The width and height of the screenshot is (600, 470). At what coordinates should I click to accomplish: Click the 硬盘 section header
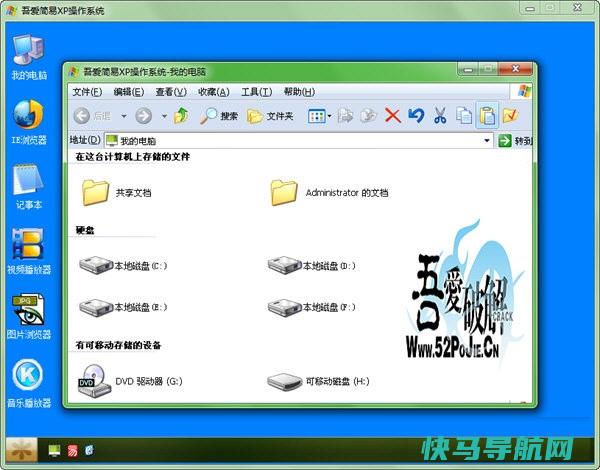coord(85,230)
